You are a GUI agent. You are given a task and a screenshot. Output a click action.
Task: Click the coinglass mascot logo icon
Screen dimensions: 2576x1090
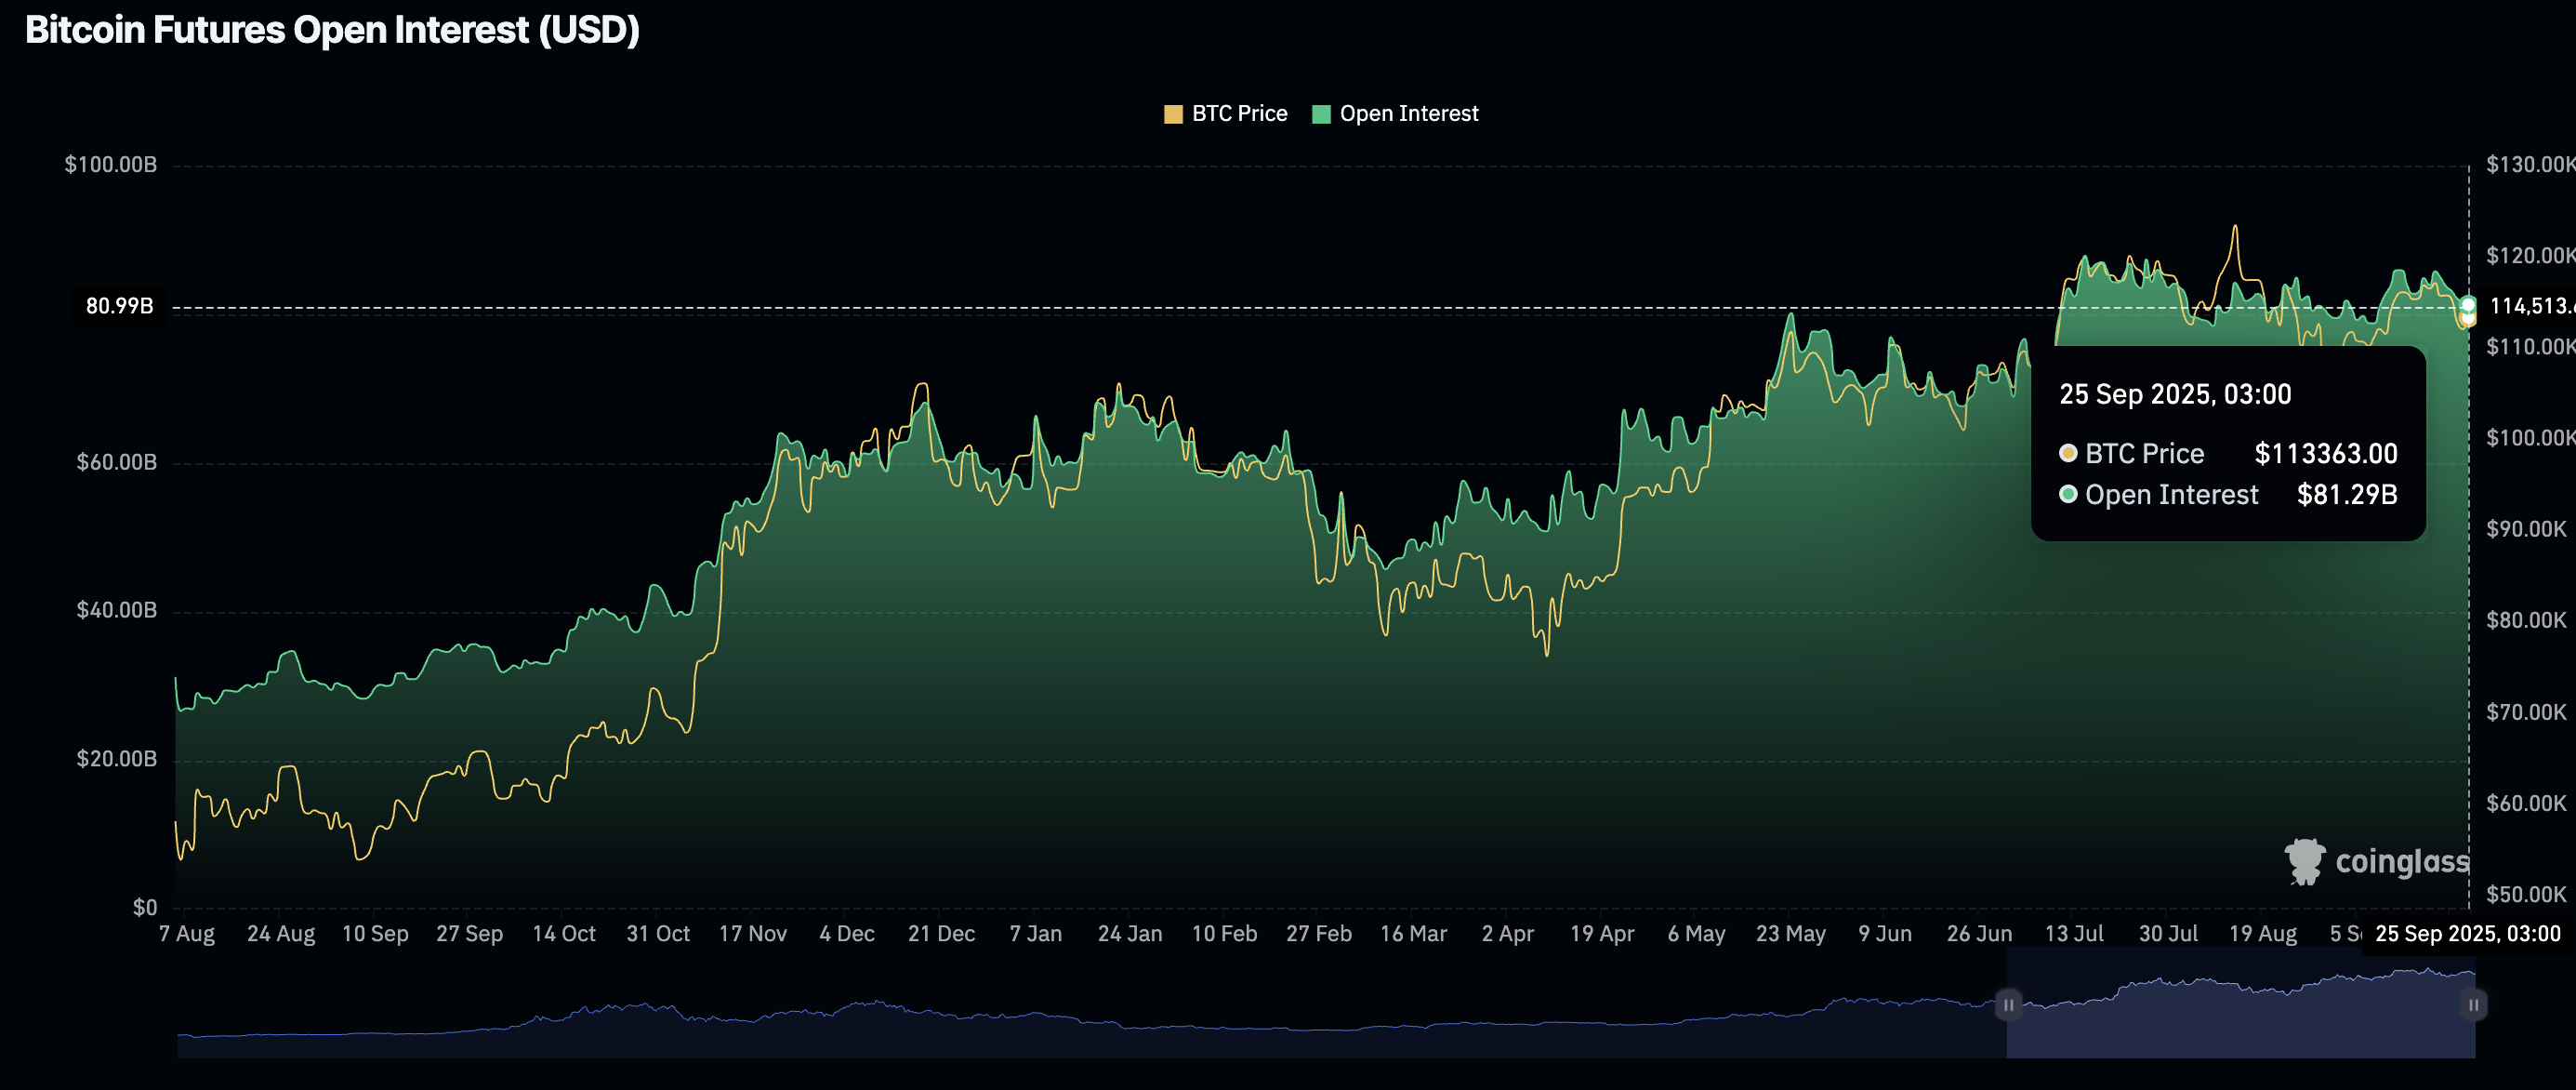tap(2305, 861)
